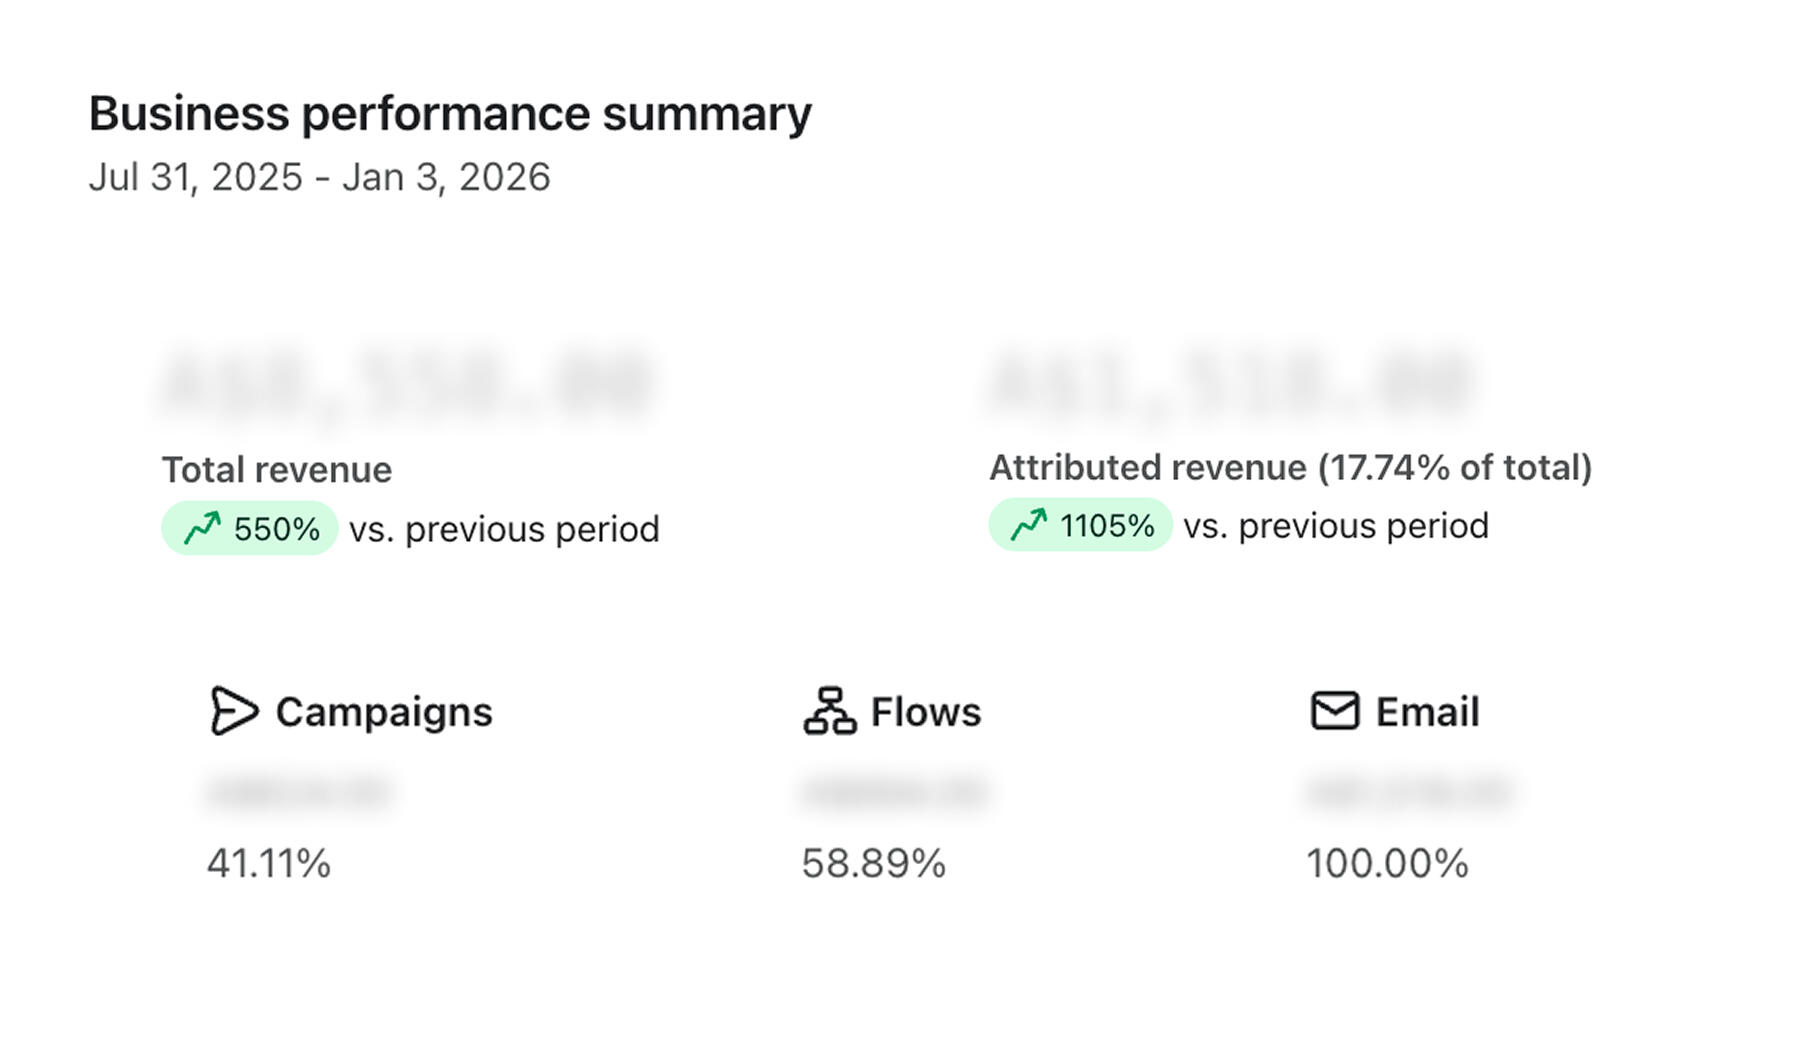Click the 41.11% Campaigns percentage
Screen dimensions: 1800x1040
point(268,863)
